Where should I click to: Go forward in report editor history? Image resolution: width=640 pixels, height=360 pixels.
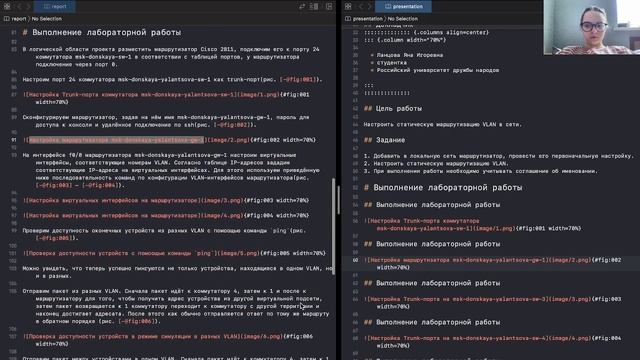[28, 7]
